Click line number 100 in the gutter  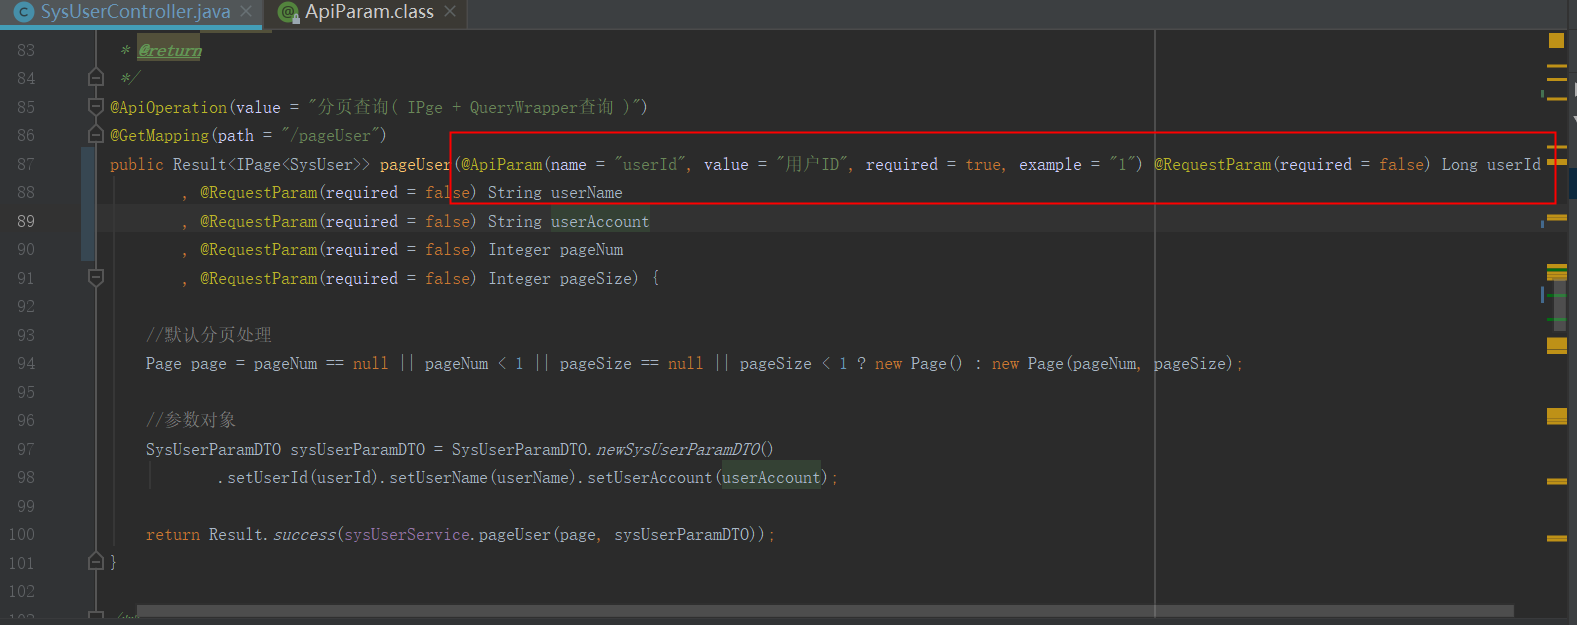[x=22, y=534]
